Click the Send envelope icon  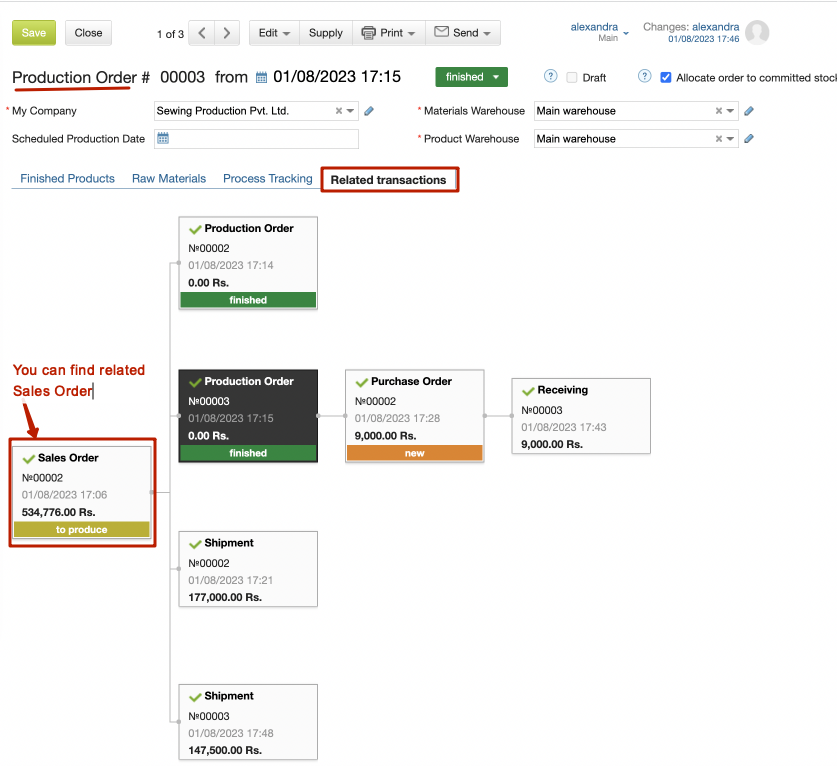click(x=441, y=31)
